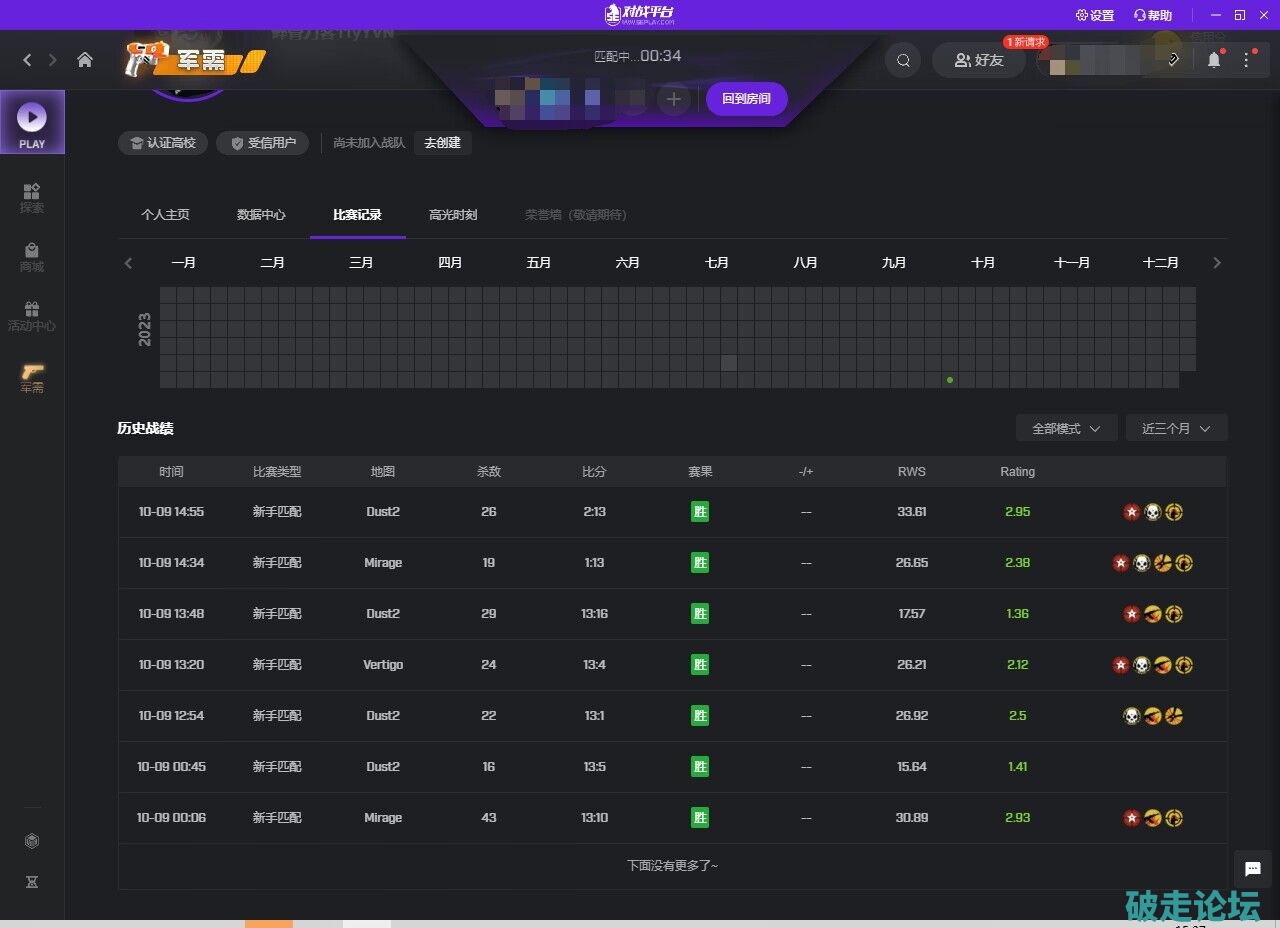Open the Explore section in sidebar
The width and height of the screenshot is (1280, 928).
[32, 197]
